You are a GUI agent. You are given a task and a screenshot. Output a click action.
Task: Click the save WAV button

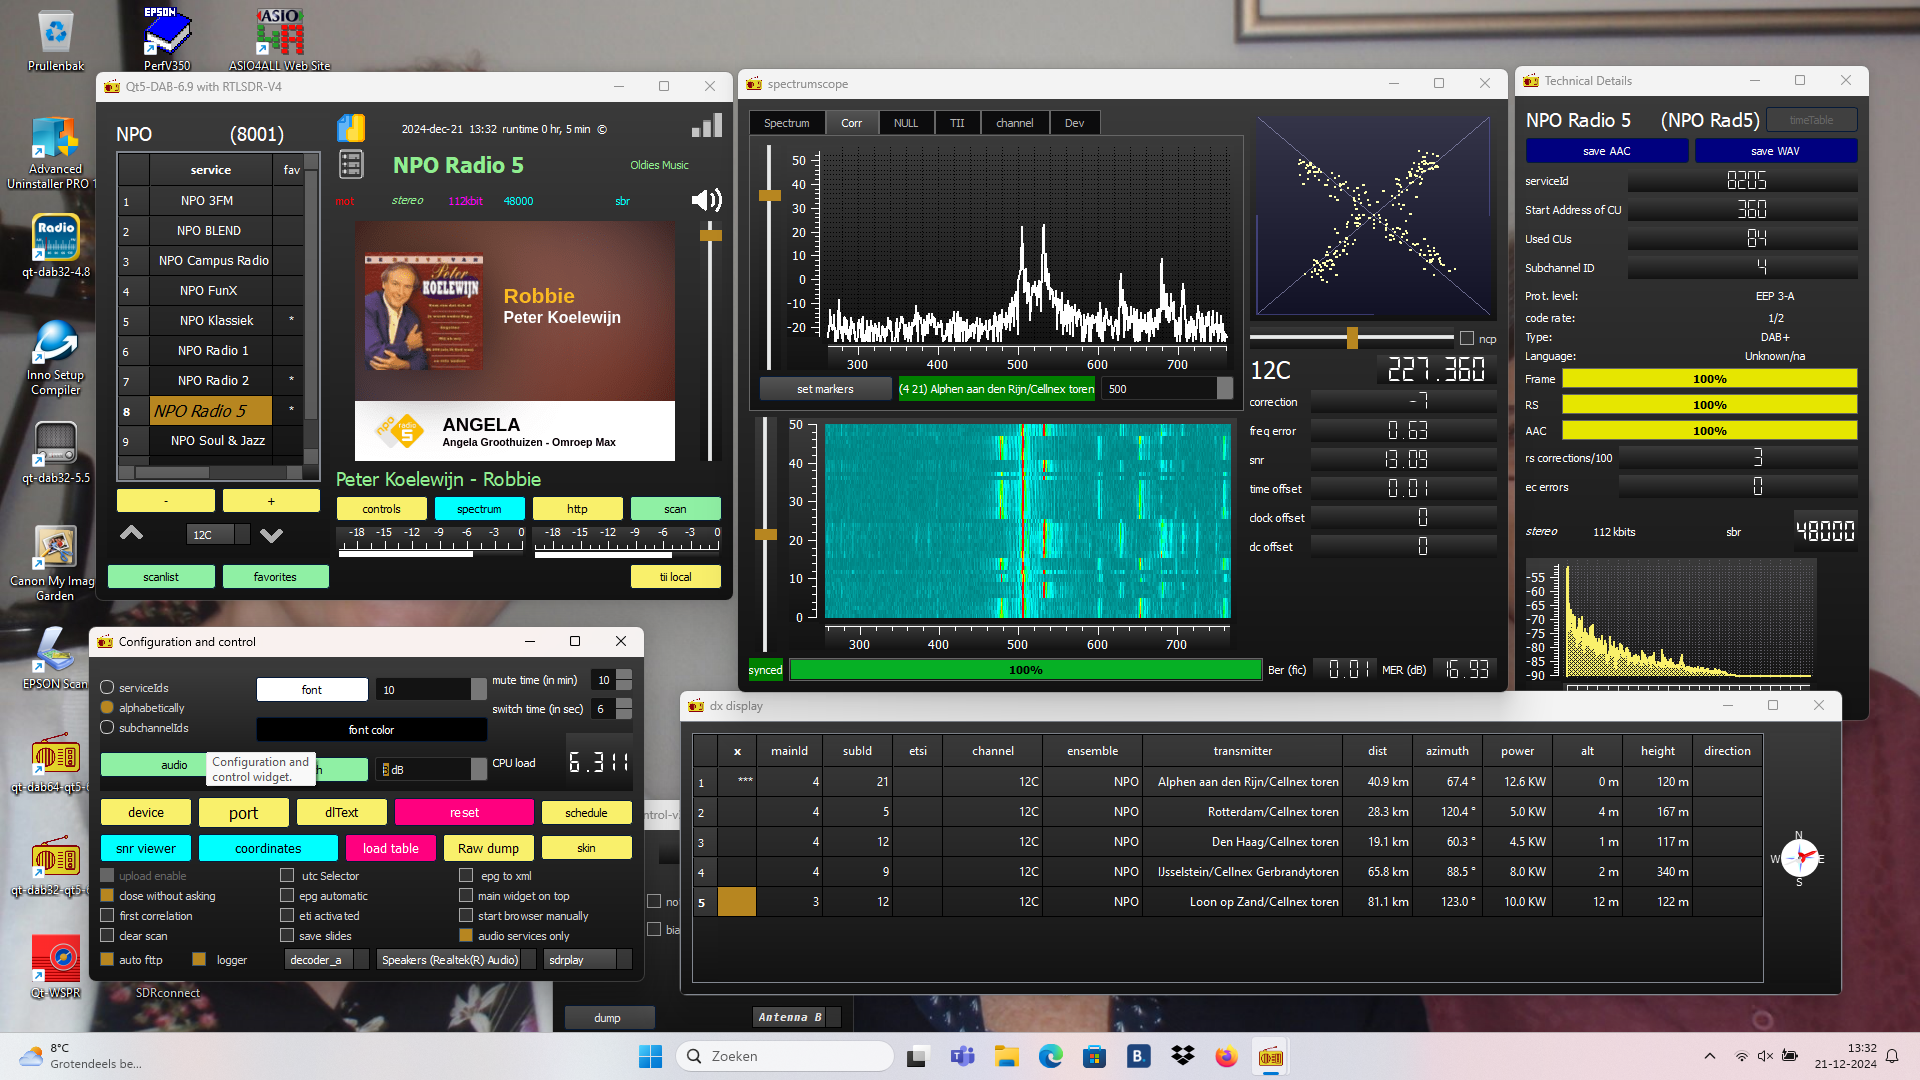click(1776, 151)
